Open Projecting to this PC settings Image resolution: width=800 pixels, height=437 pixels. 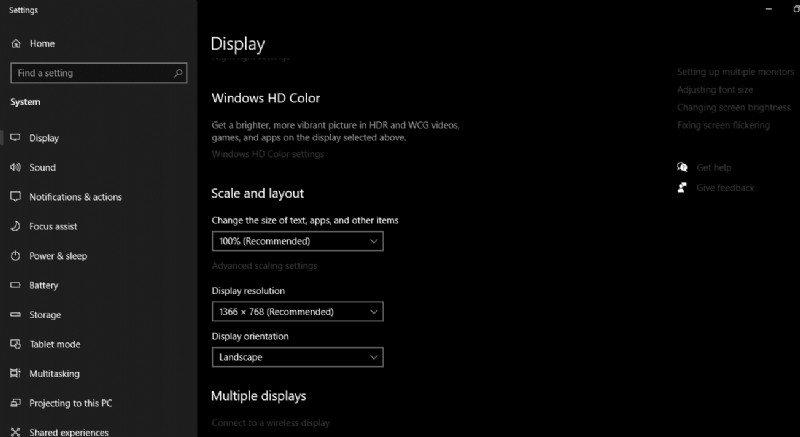[70, 403]
